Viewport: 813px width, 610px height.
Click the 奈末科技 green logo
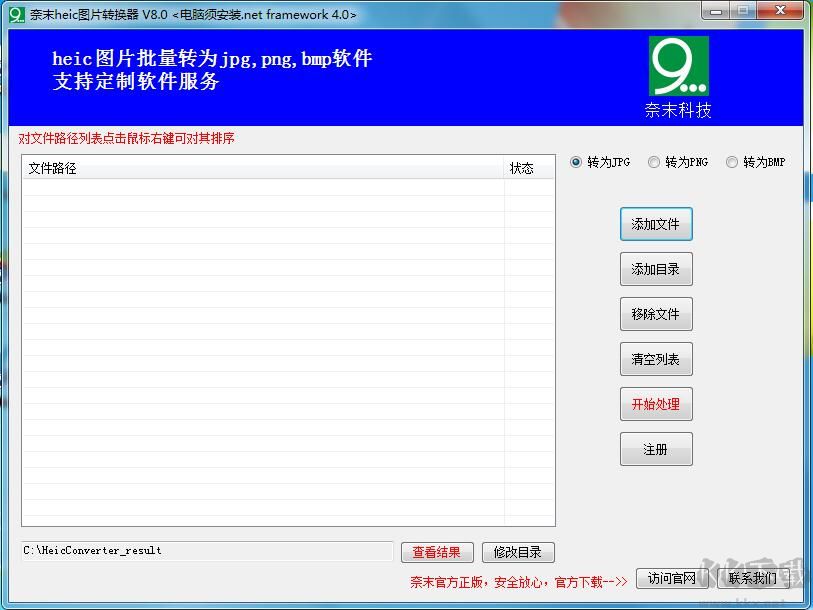(679, 66)
